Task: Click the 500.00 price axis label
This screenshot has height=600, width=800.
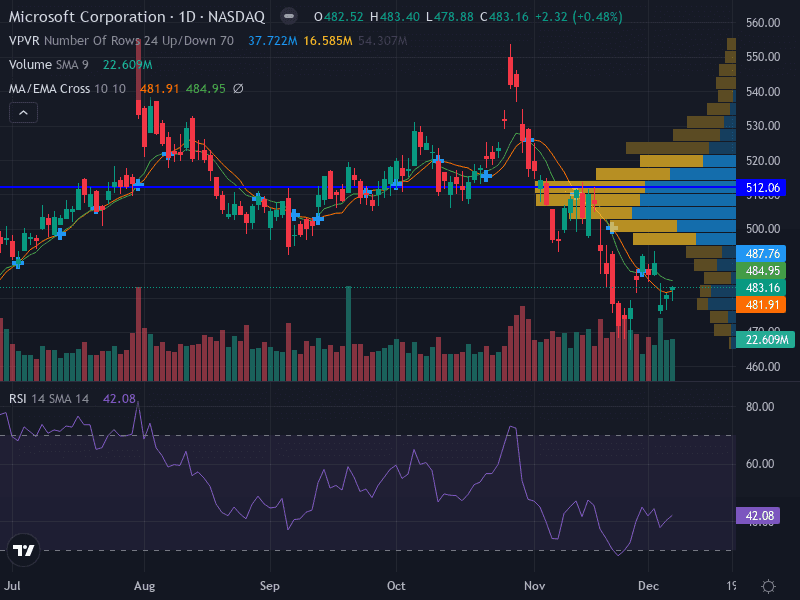Action: click(763, 229)
